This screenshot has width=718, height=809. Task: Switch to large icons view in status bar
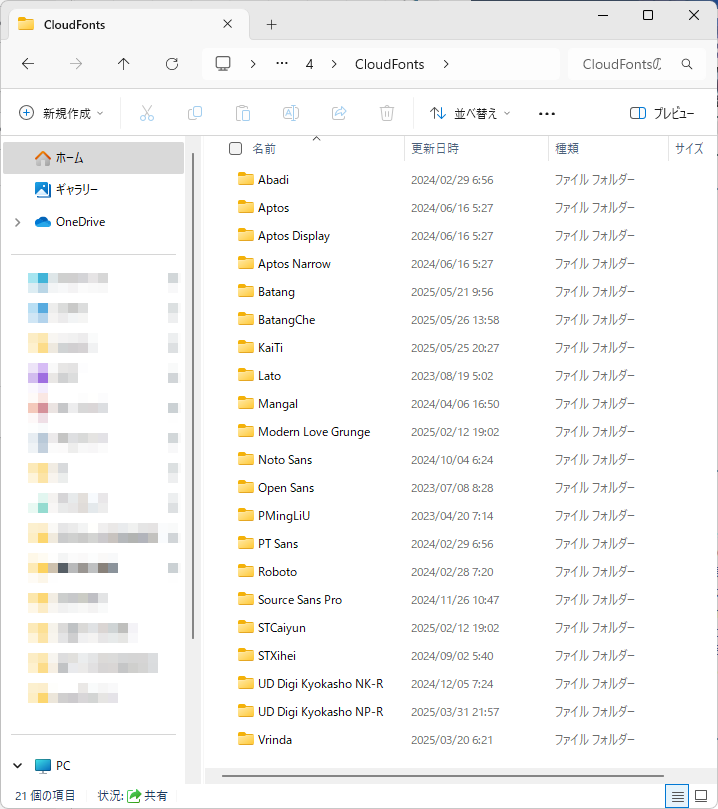pos(701,796)
